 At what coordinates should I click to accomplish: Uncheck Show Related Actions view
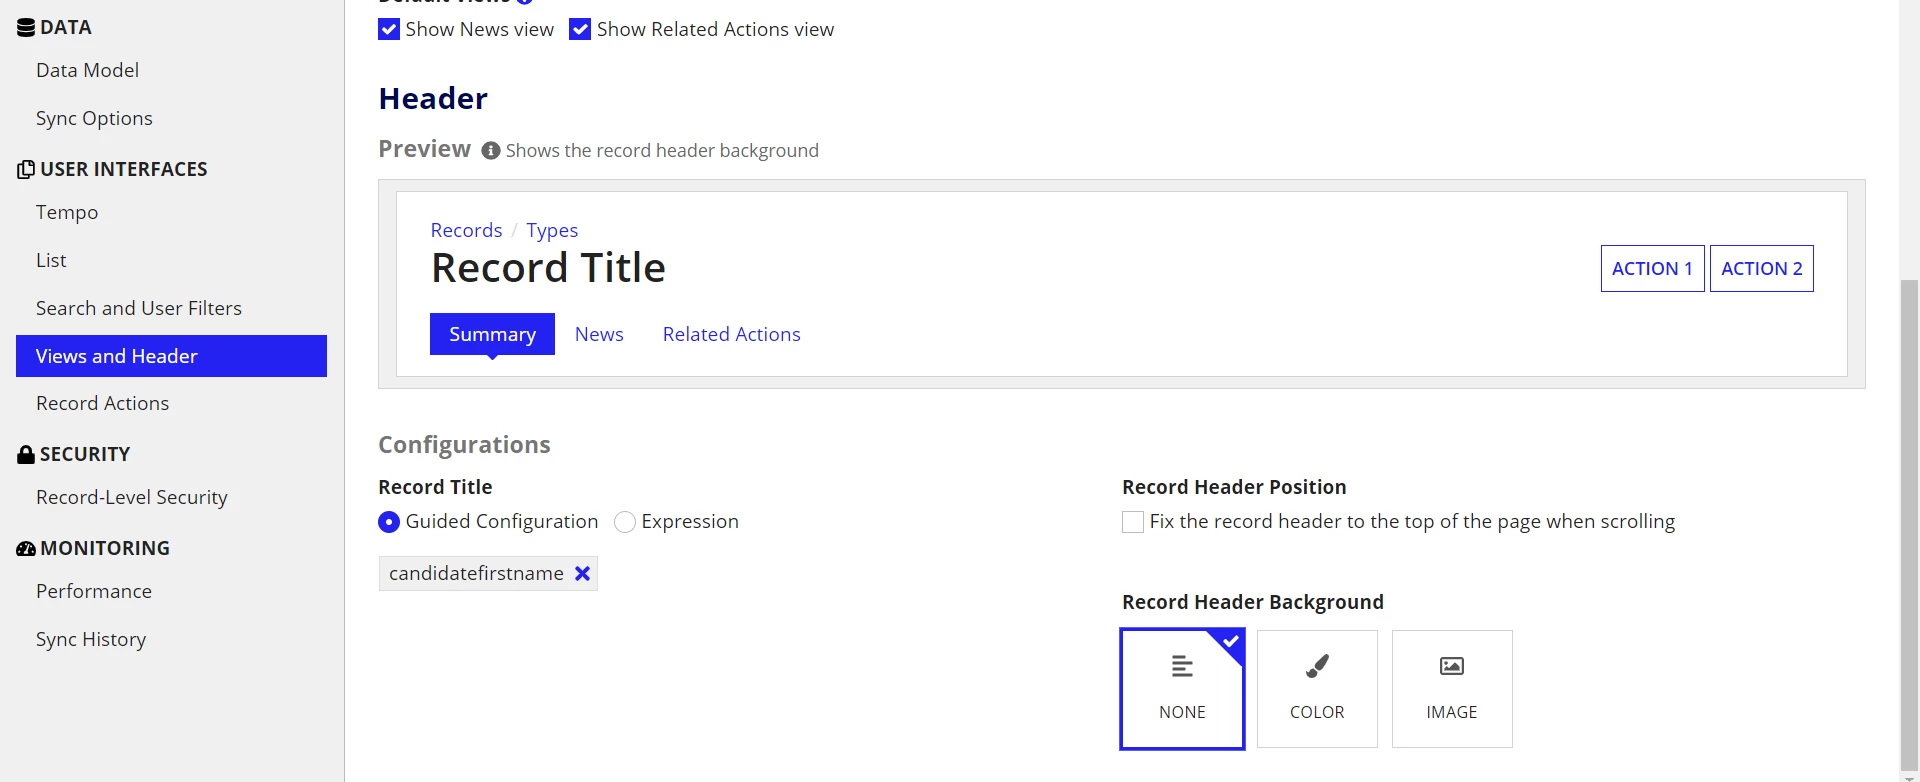click(x=580, y=30)
